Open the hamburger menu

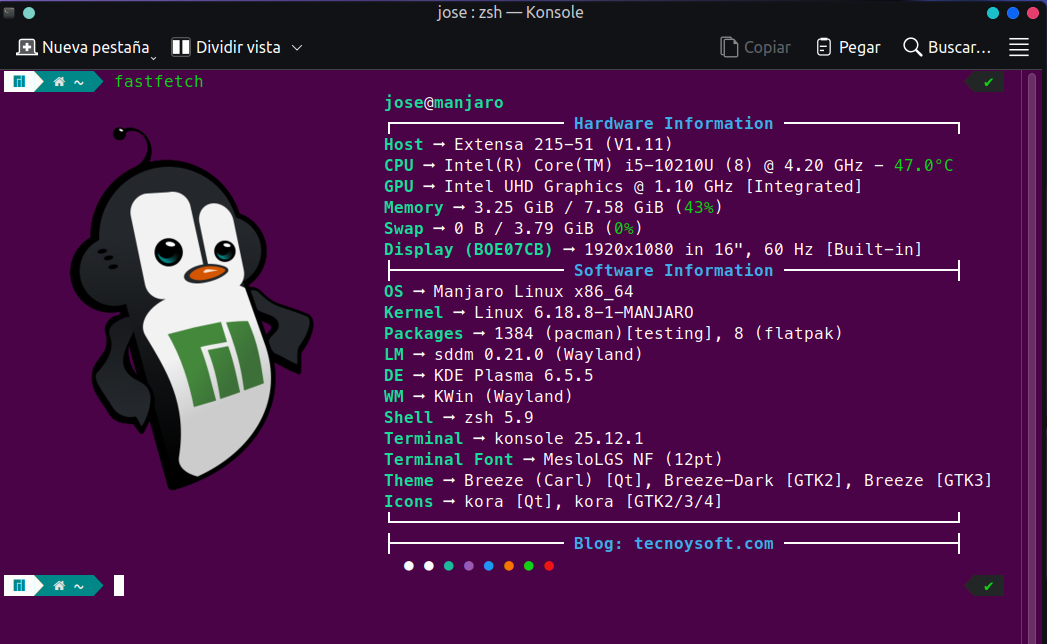[x=1019, y=47]
